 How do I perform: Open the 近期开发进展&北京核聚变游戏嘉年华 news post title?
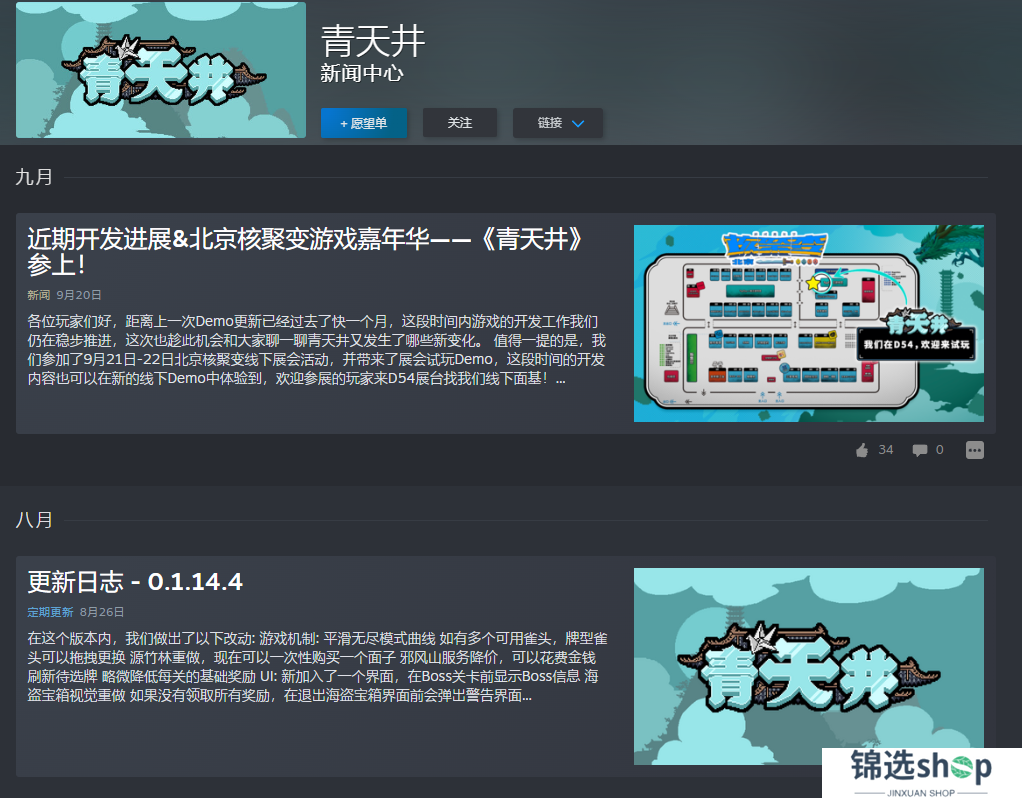point(304,252)
